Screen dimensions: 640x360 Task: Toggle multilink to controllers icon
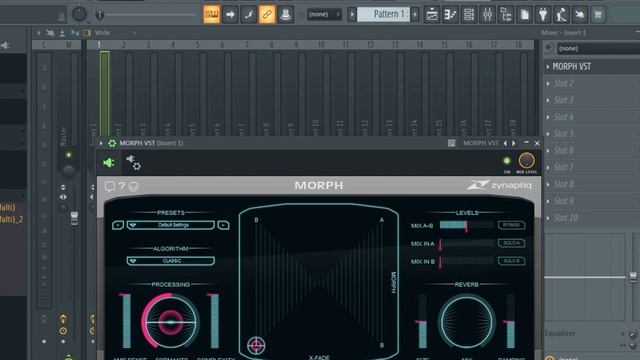click(286, 15)
